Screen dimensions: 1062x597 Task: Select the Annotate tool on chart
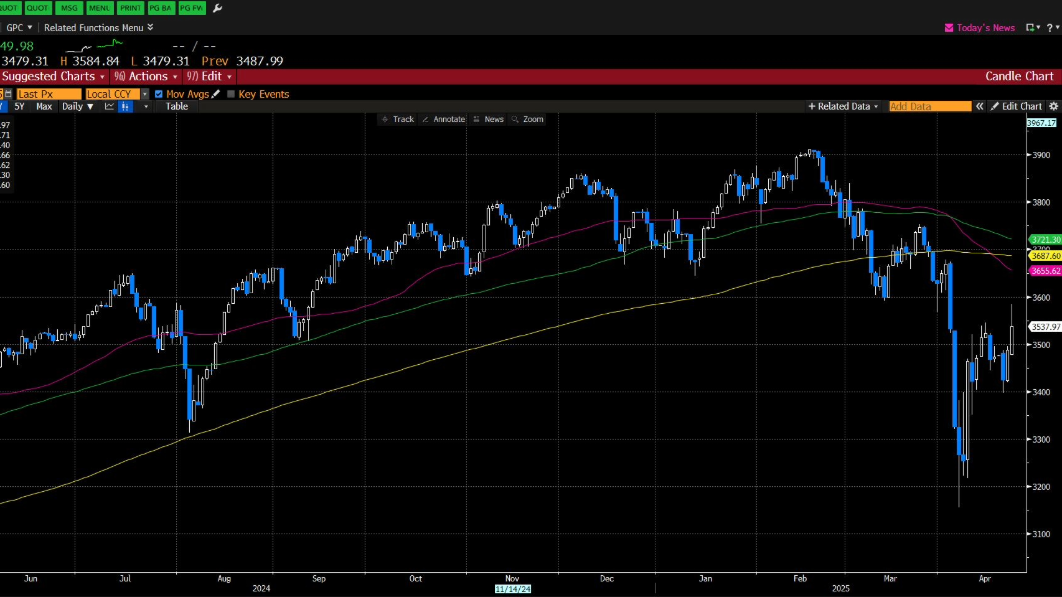pos(443,119)
